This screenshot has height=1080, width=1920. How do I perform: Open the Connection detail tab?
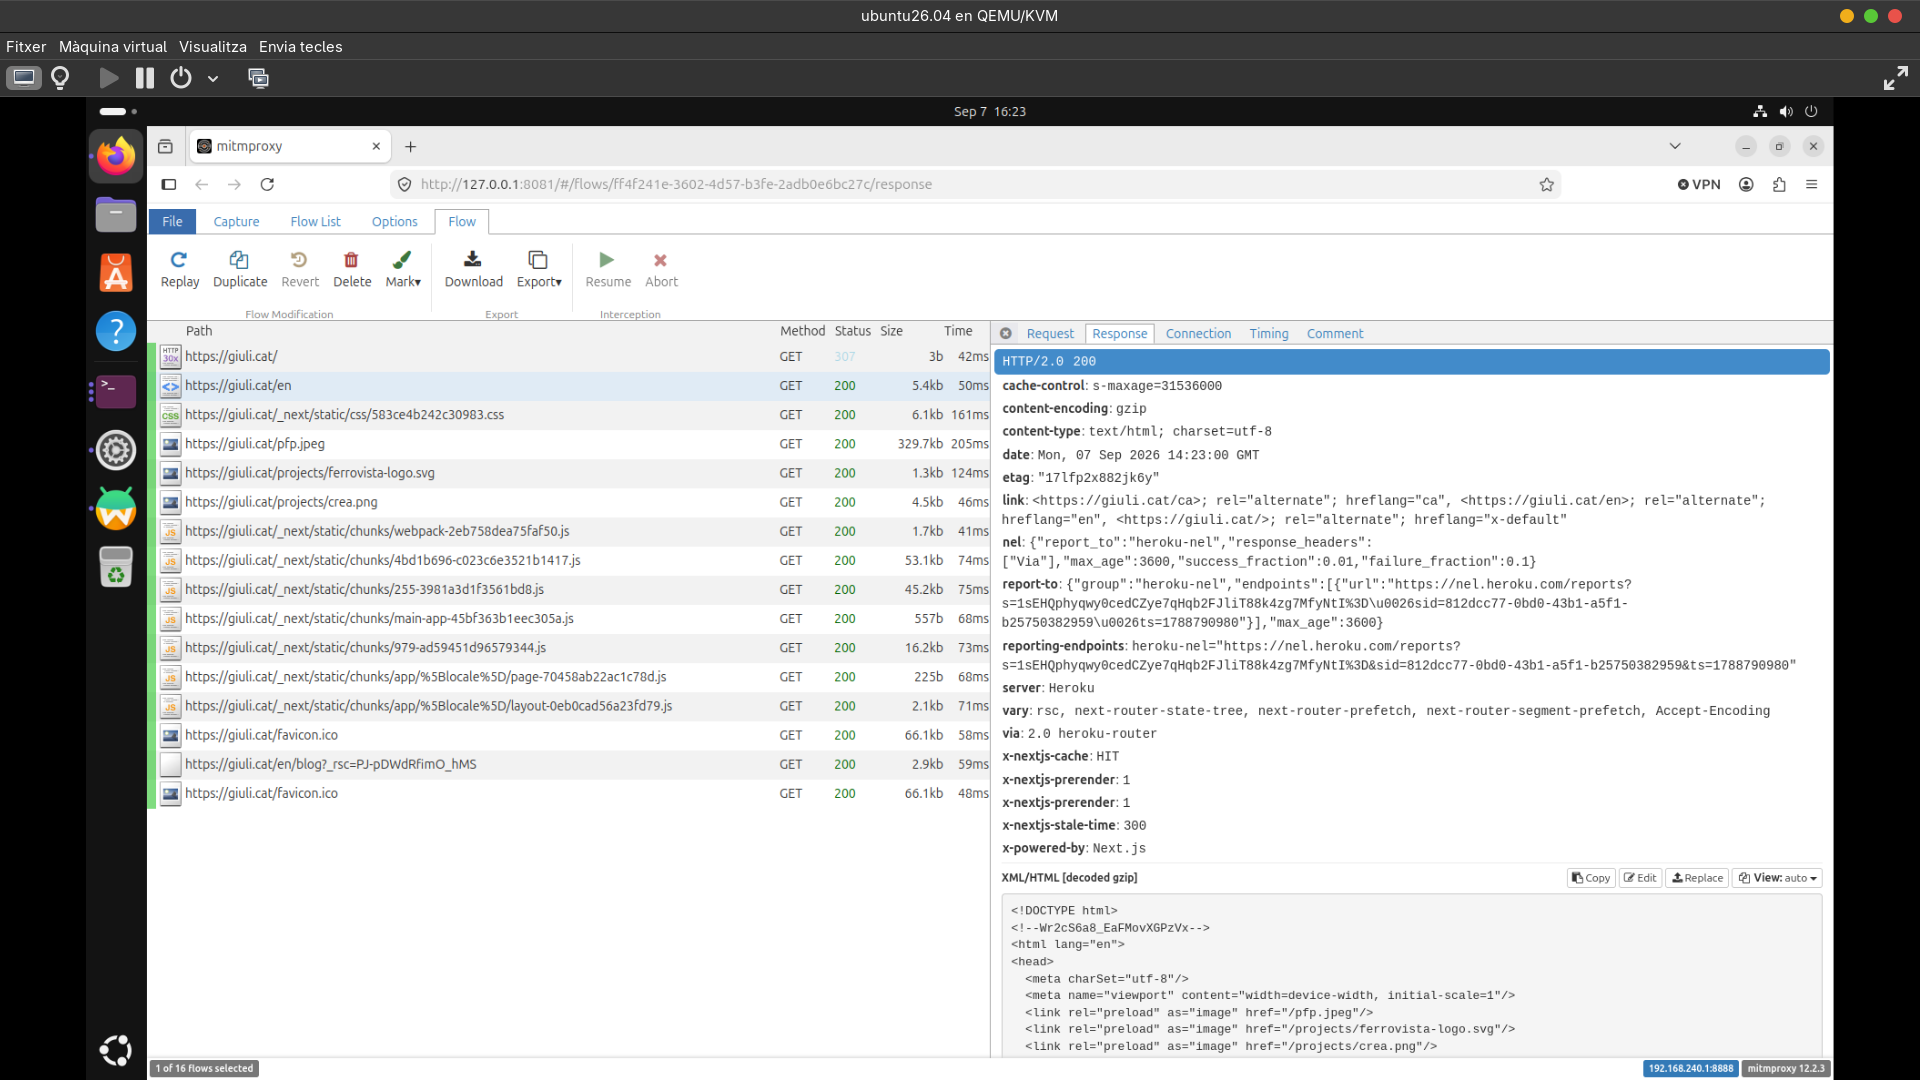[x=1198, y=334]
